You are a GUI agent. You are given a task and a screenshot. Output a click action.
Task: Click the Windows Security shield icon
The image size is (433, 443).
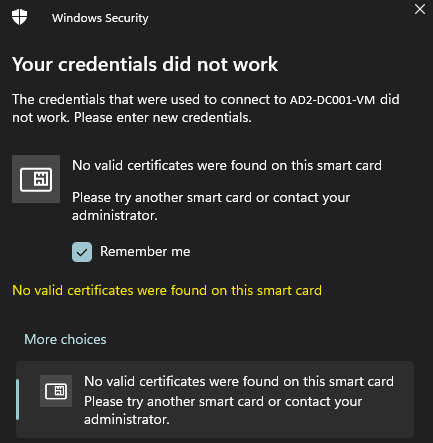pos(19,17)
